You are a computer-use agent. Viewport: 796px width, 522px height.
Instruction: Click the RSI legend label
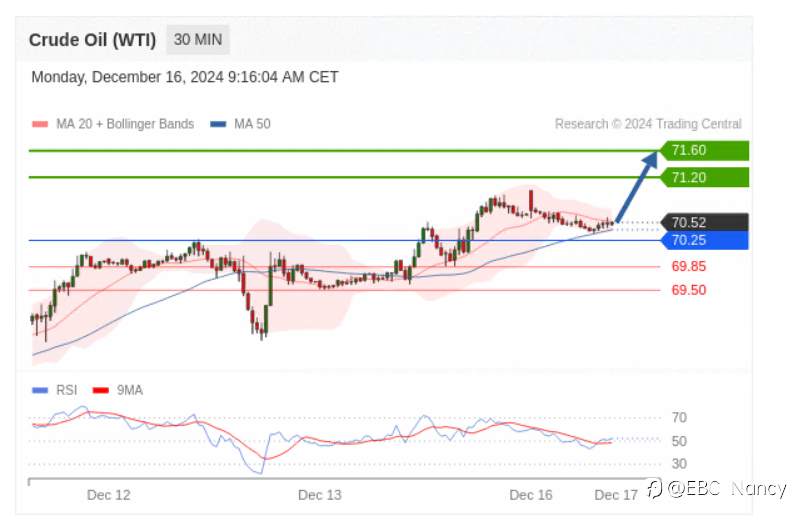point(67,390)
